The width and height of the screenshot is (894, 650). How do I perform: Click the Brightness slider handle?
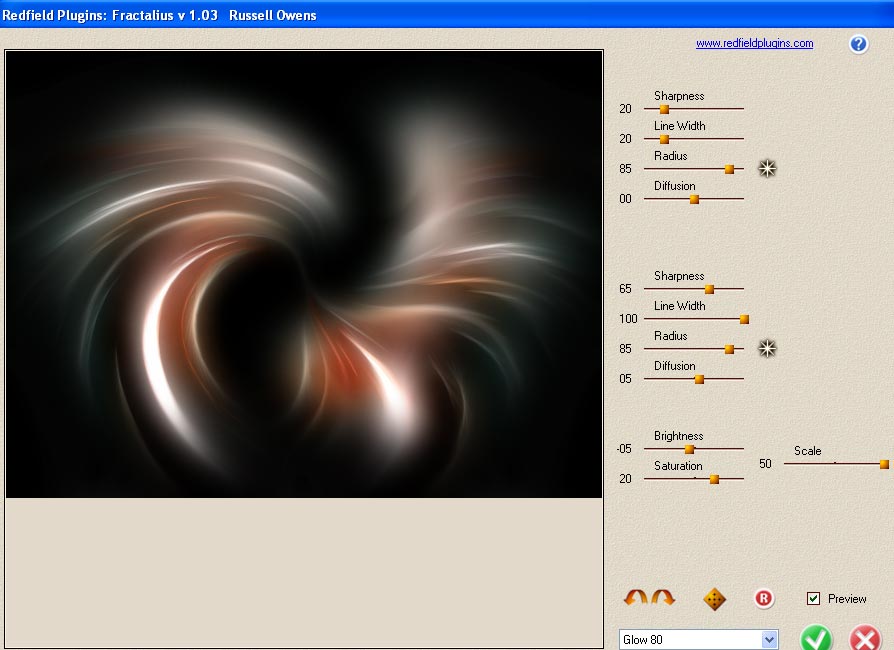689,449
